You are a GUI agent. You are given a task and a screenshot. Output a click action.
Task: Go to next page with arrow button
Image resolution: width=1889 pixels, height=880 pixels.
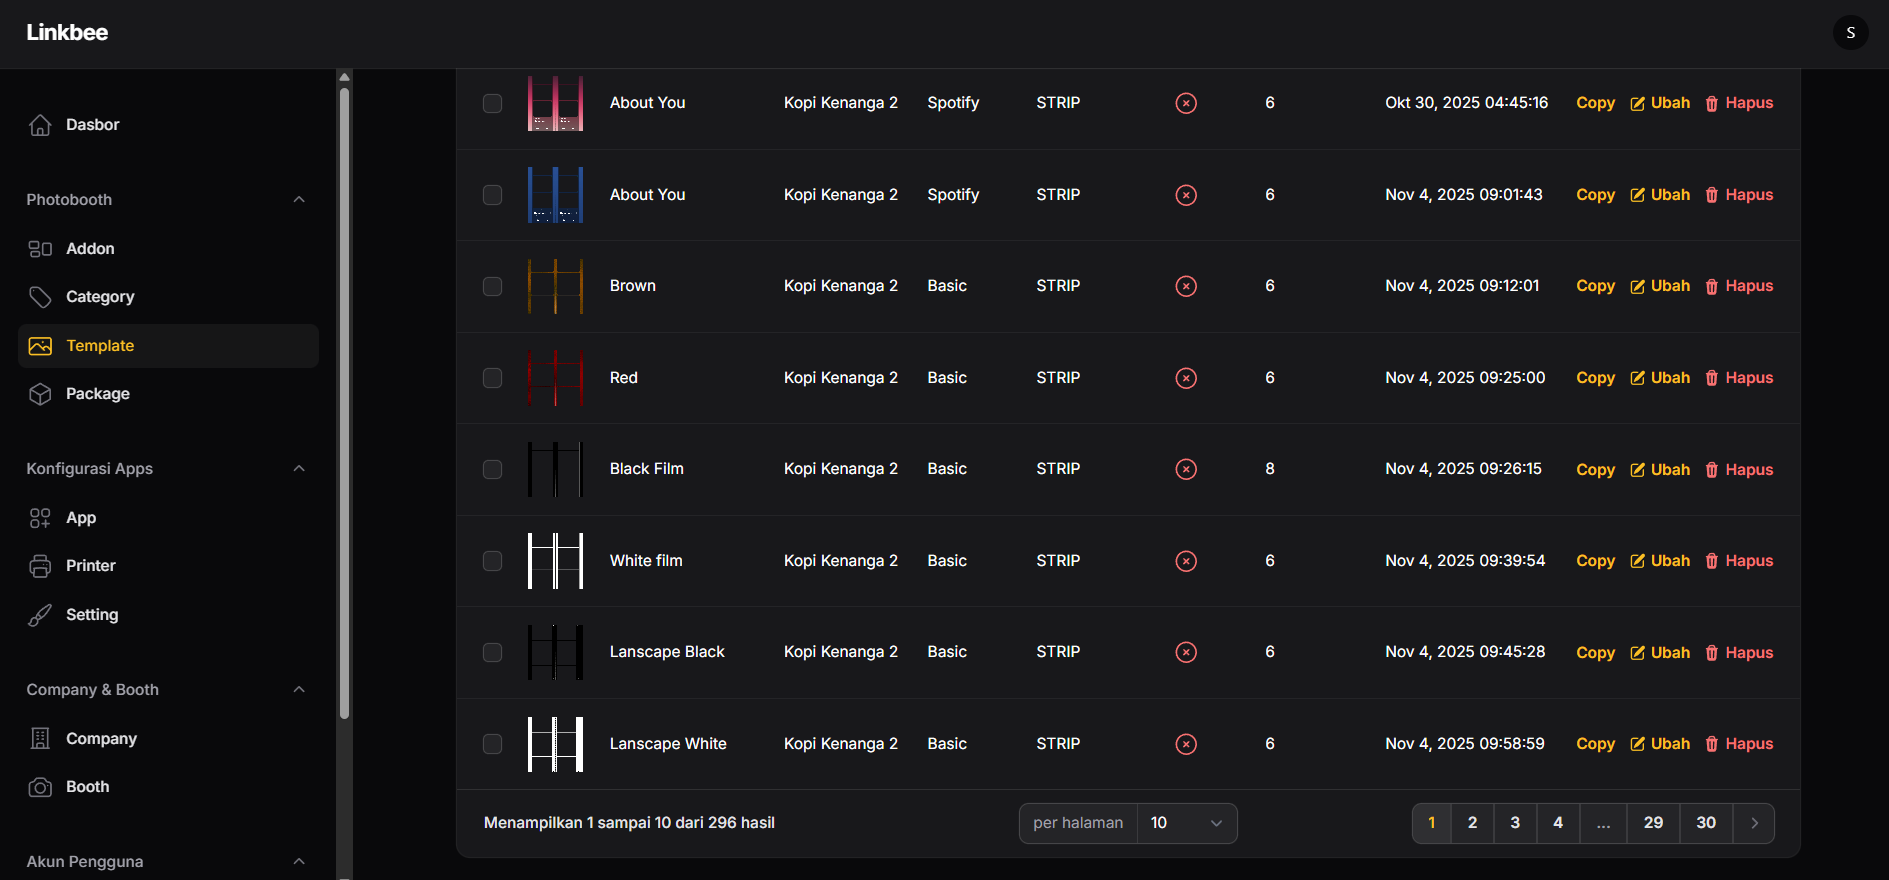point(1754,823)
